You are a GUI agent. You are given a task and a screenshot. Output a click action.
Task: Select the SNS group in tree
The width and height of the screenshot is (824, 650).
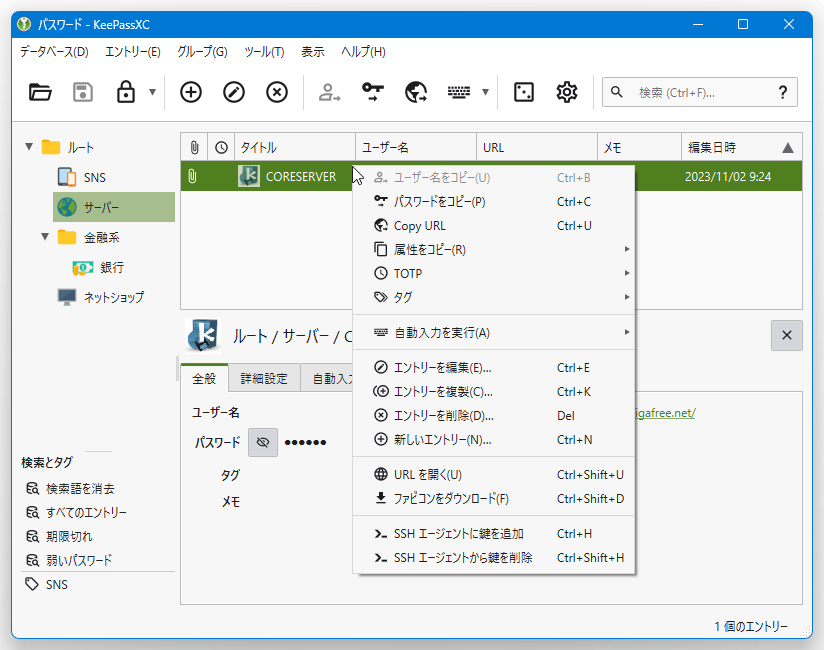click(95, 178)
